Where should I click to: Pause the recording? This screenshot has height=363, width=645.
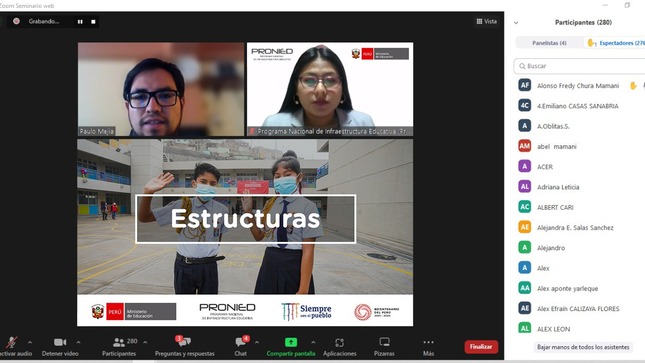click(x=80, y=22)
